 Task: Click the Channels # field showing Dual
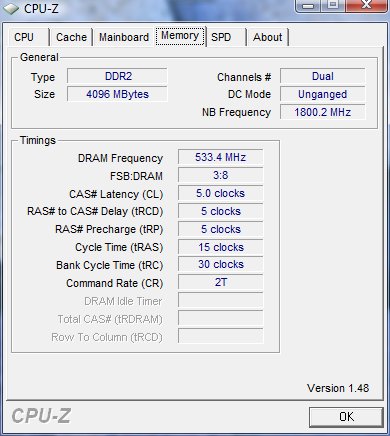pos(323,76)
